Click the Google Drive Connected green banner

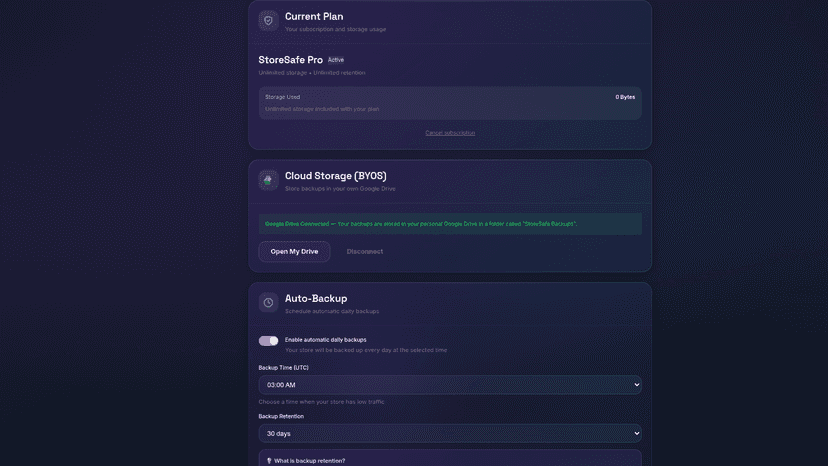[x=450, y=224]
